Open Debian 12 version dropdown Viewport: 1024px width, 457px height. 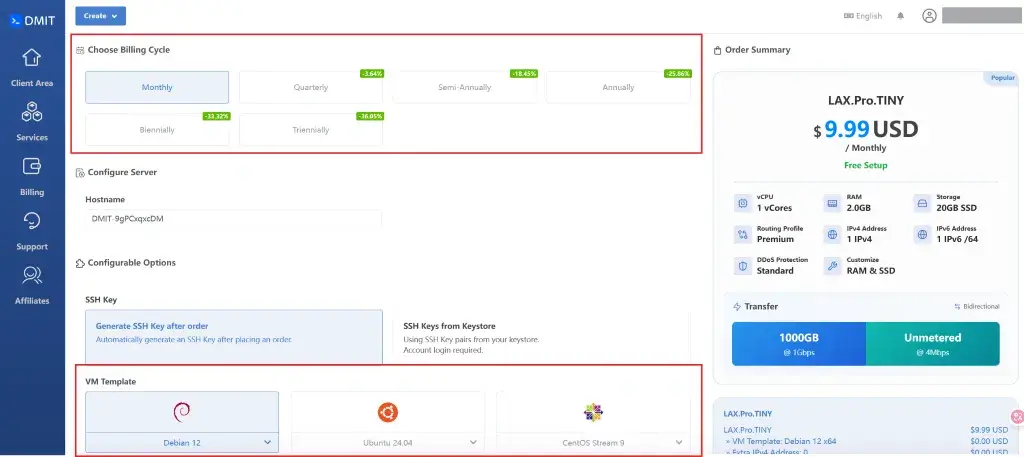pos(182,442)
